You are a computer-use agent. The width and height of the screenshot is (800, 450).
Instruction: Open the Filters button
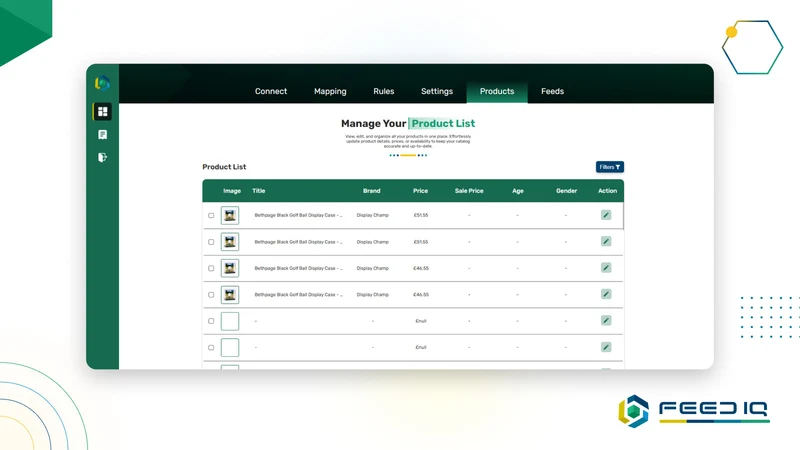tap(610, 167)
